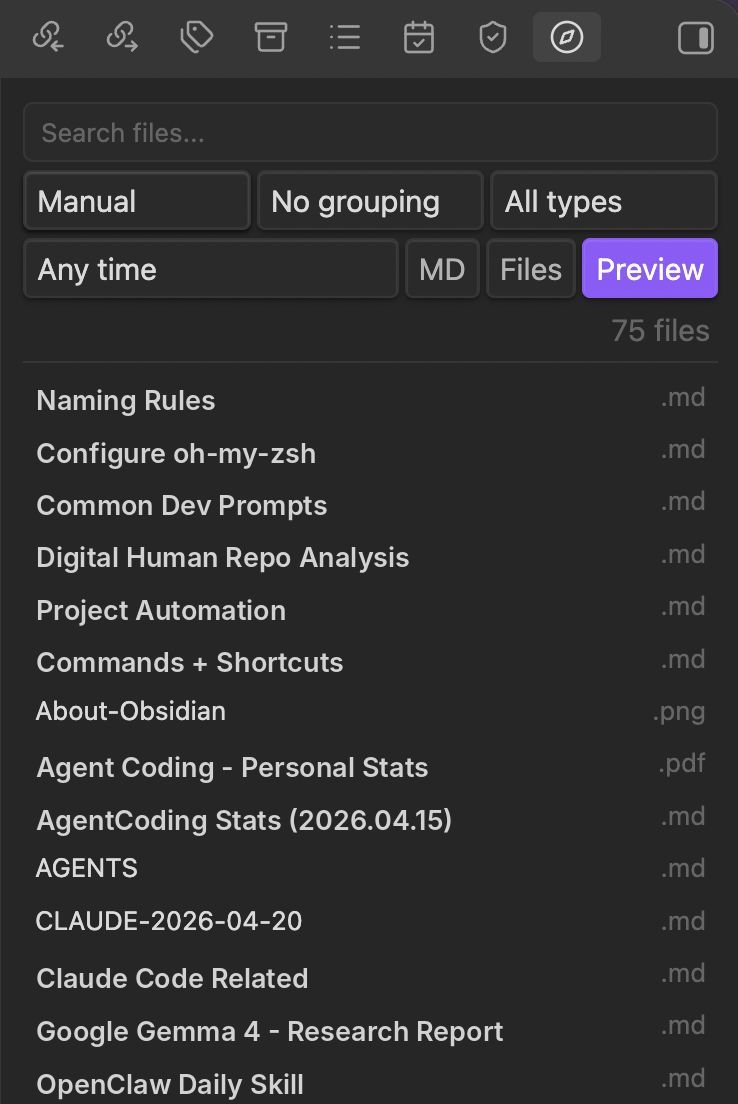Open the outgoing links pane icon
738x1104 pixels.
[x=123, y=37]
